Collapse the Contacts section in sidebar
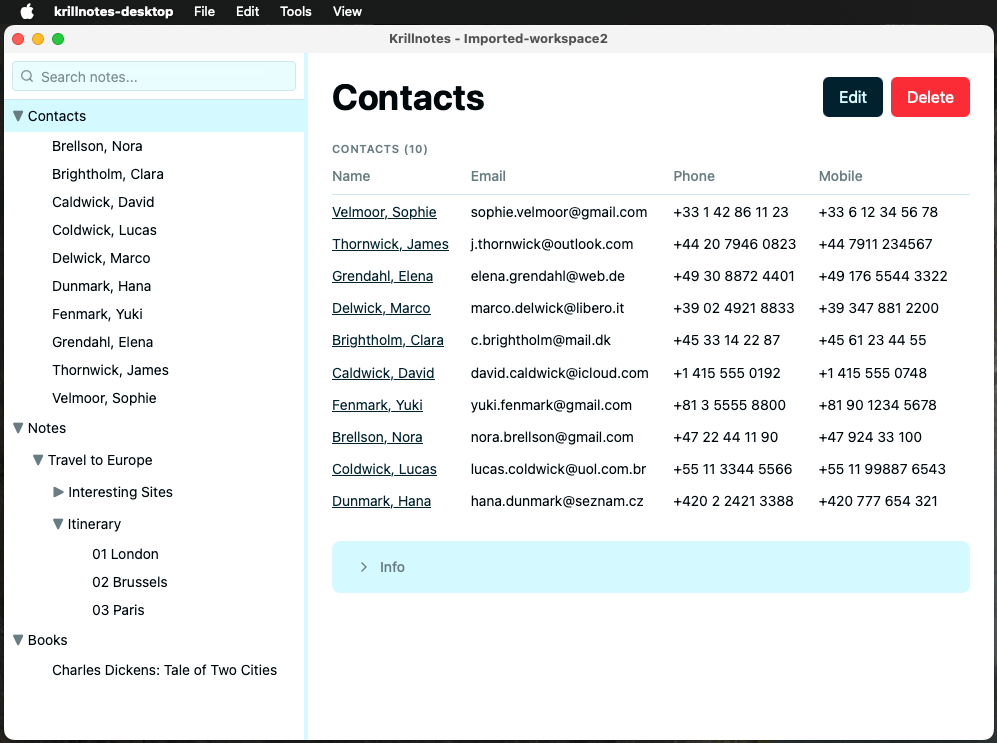This screenshot has width=997, height=743. (x=18, y=115)
